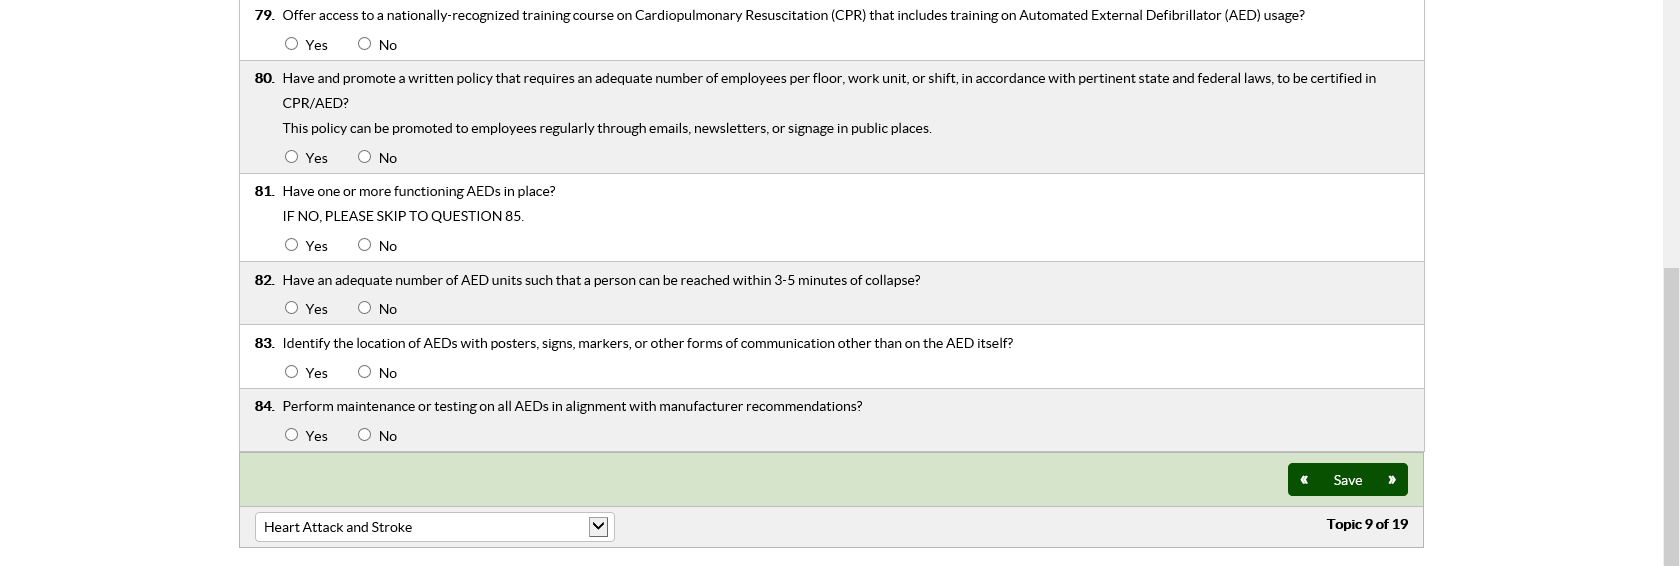Choose No for question 80 written policy
1680x566 pixels.
click(x=364, y=157)
